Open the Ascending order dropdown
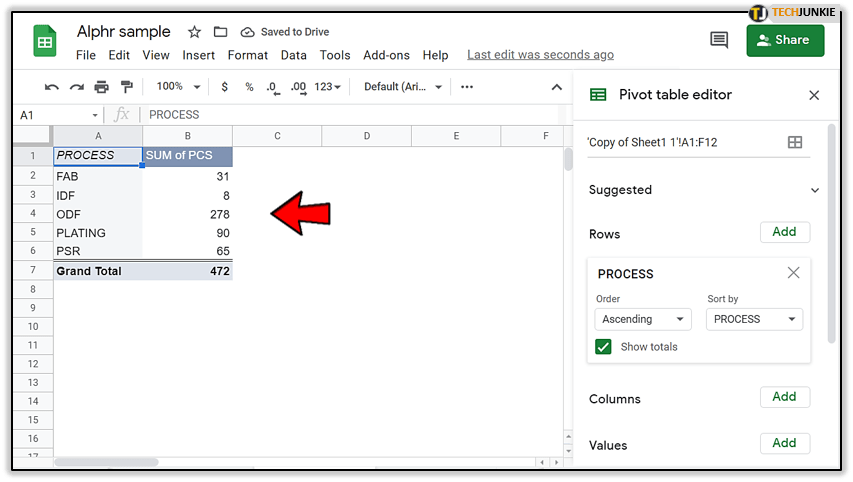This screenshot has width=853, height=482. click(x=642, y=319)
